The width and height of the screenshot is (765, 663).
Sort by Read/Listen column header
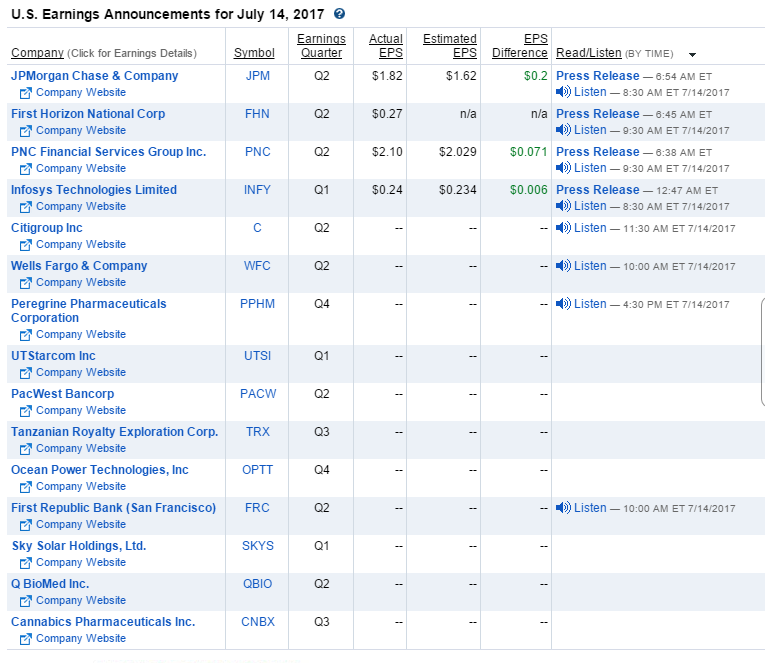(588, 53)
